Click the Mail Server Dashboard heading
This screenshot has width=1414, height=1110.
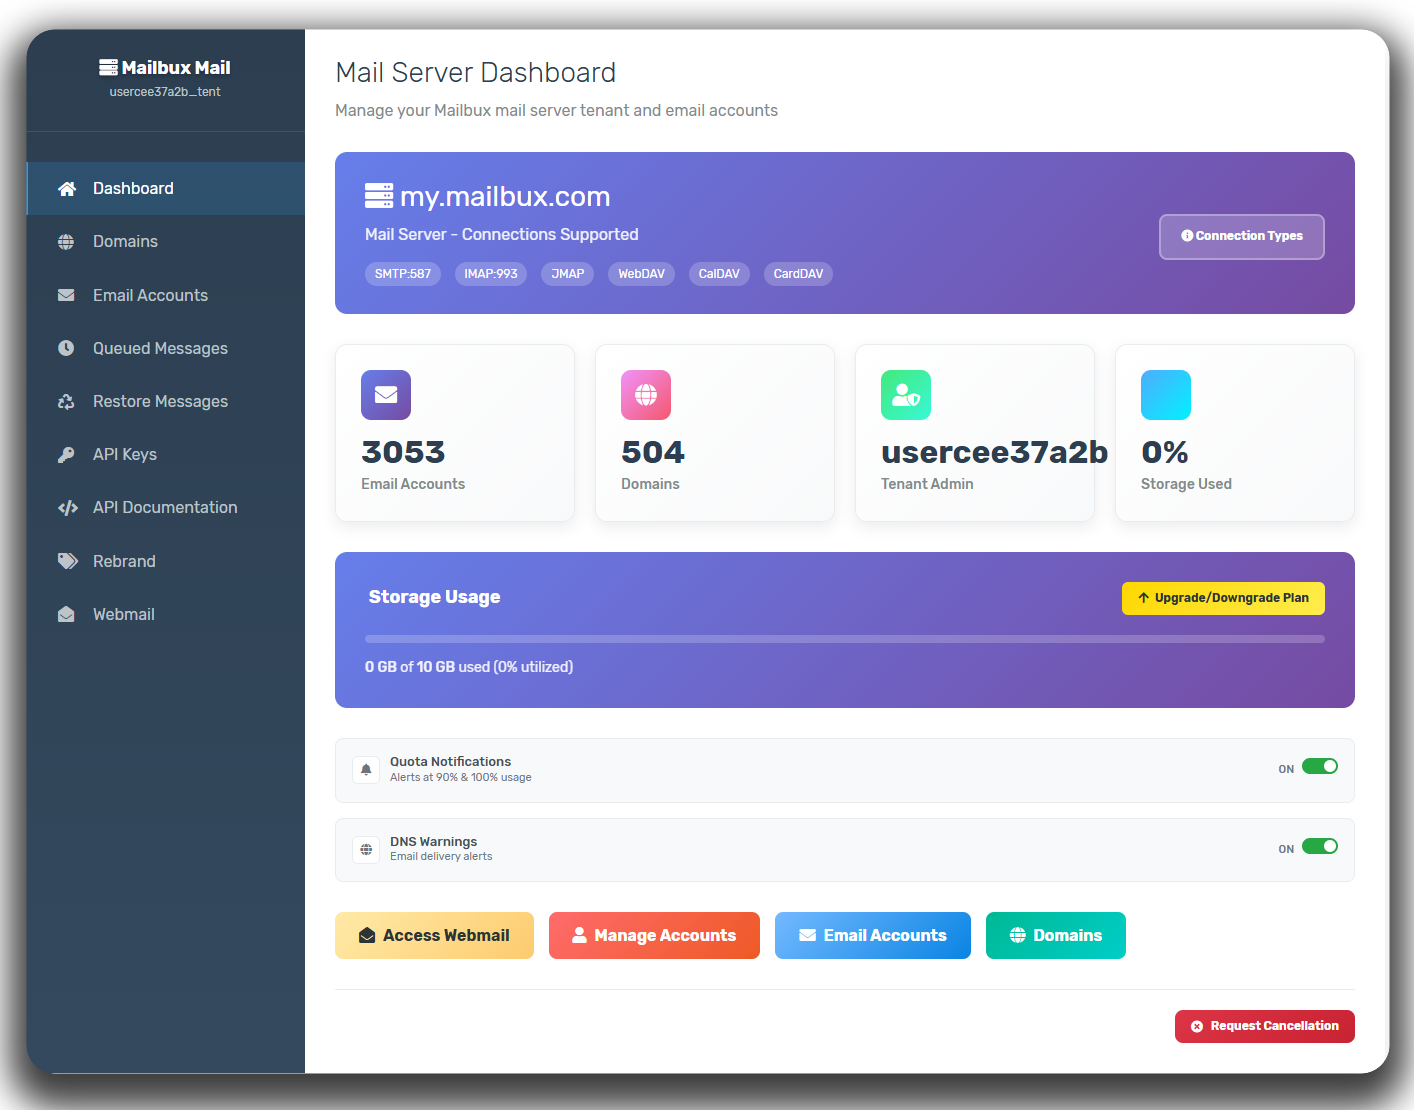(x=476, y=73)
